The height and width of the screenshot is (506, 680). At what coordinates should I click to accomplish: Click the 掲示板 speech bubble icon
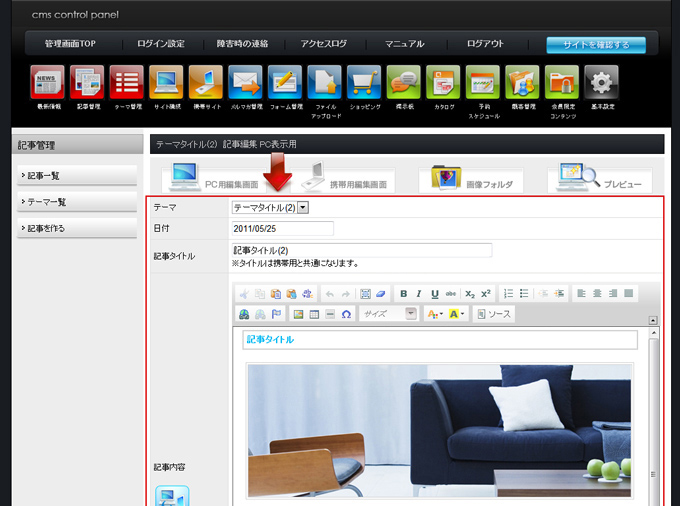[x=403, y=81]
